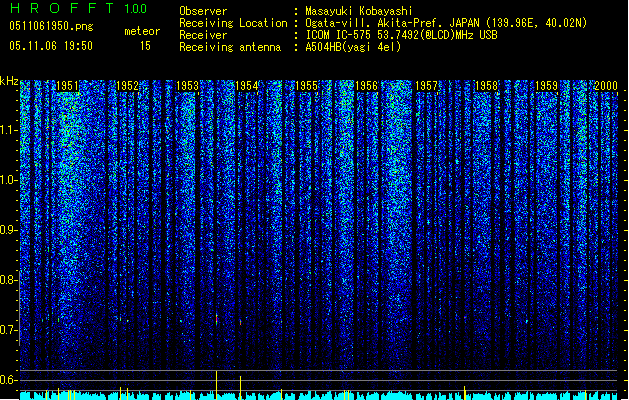The image size is (629, 400).
Task: Click the Receiving antenna label
Action: tap(230, 47)
